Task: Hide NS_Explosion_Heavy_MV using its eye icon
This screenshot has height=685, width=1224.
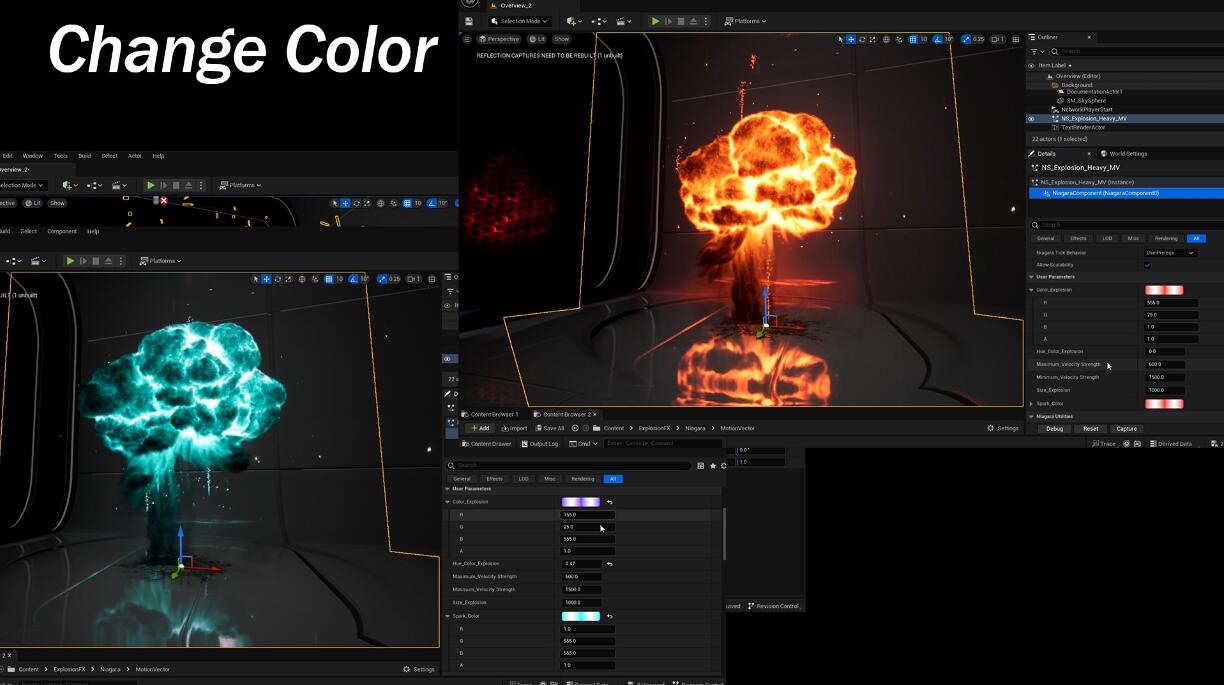Action: [1031, 118]
